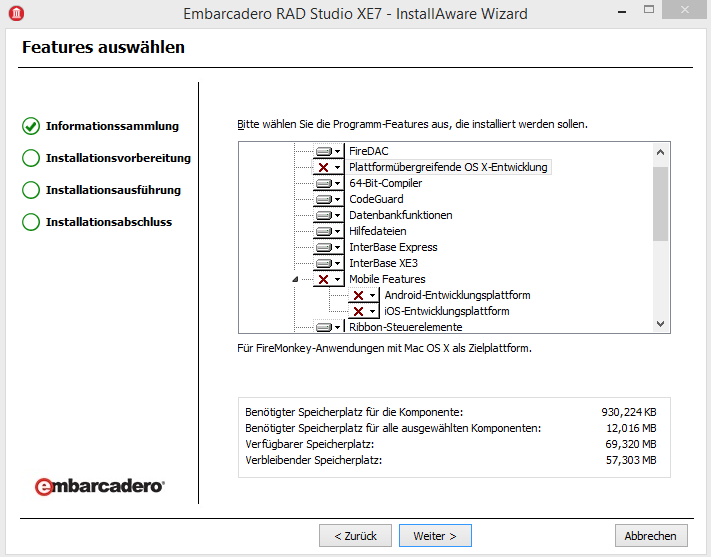711x557 pixels.
Task: Click the 57,303 MB remaining space value
Action: 631,460
